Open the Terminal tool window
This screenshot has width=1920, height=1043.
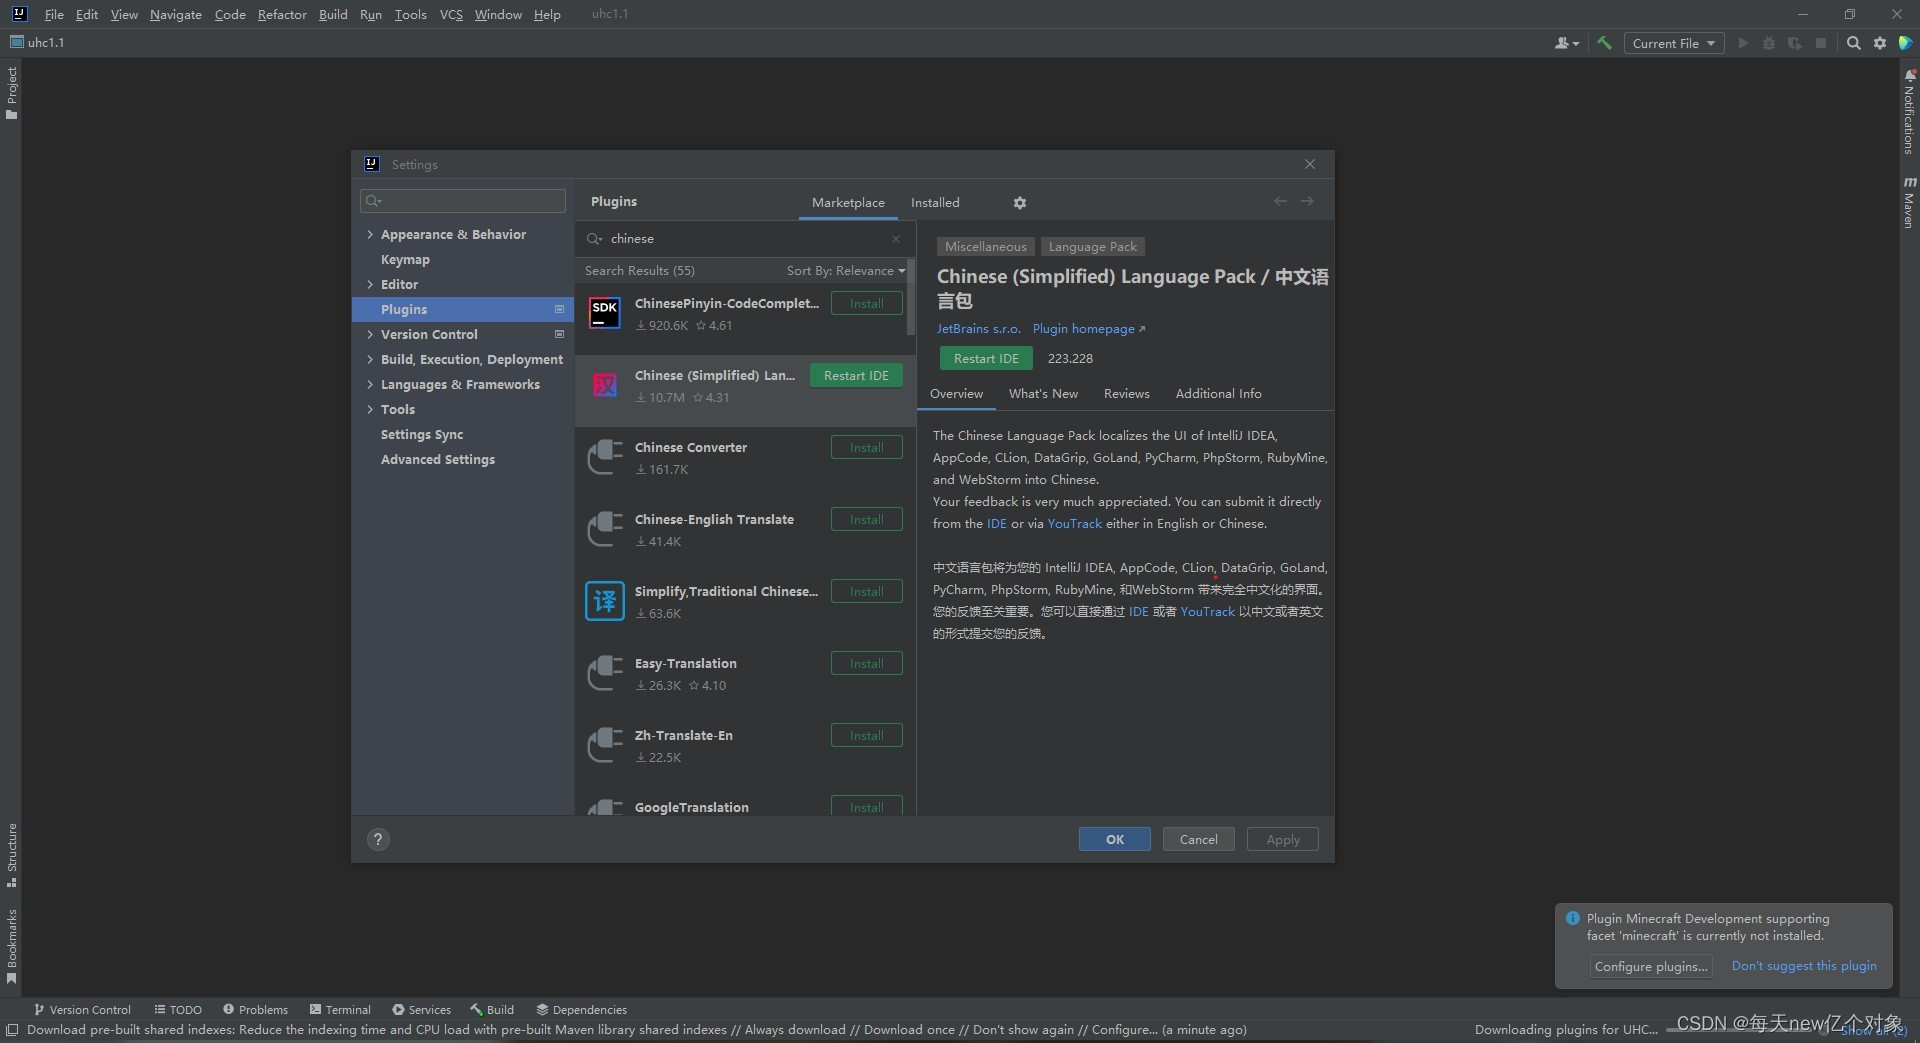point(340,1010)
